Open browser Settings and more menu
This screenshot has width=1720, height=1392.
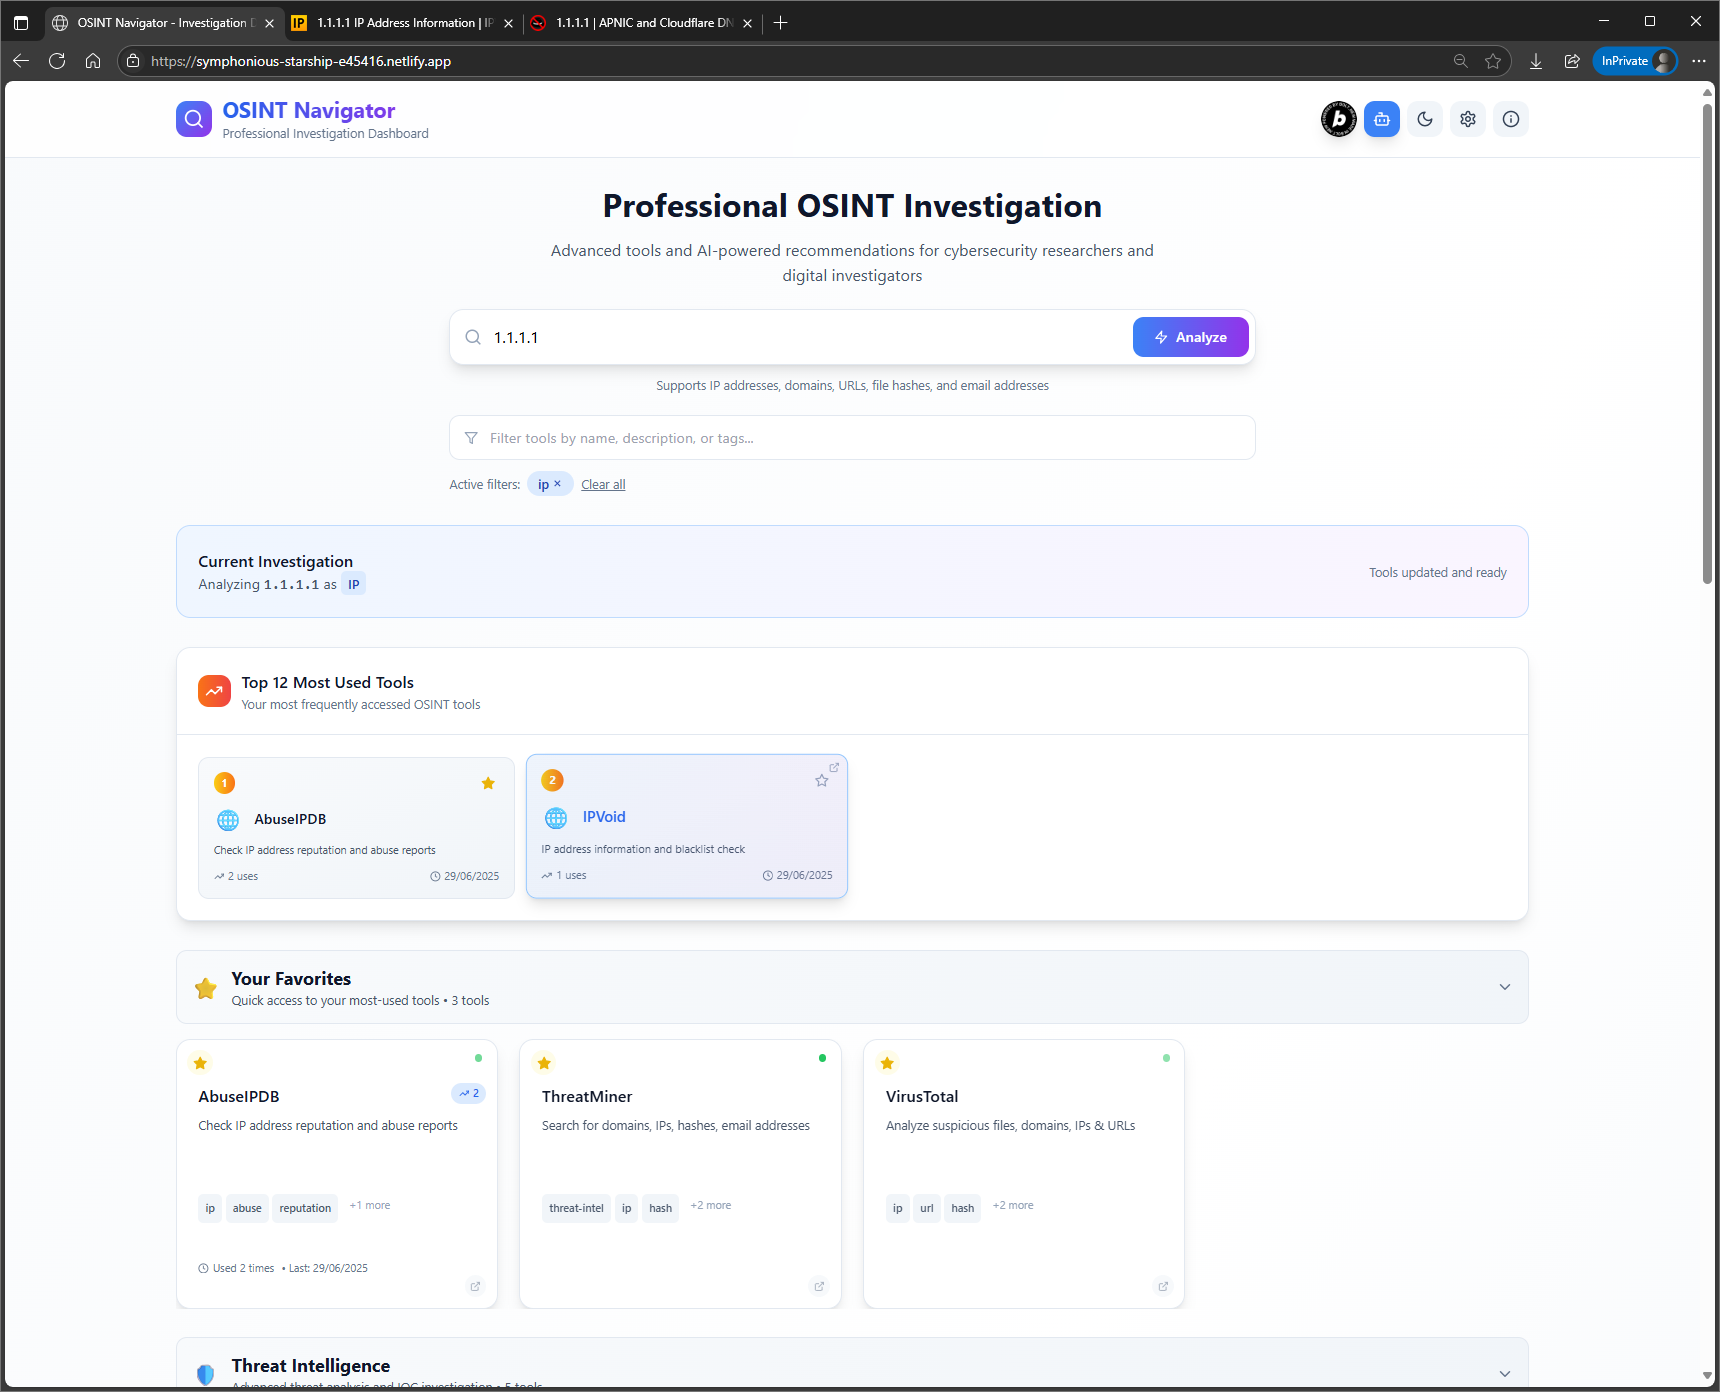(x=1699, y=61)
